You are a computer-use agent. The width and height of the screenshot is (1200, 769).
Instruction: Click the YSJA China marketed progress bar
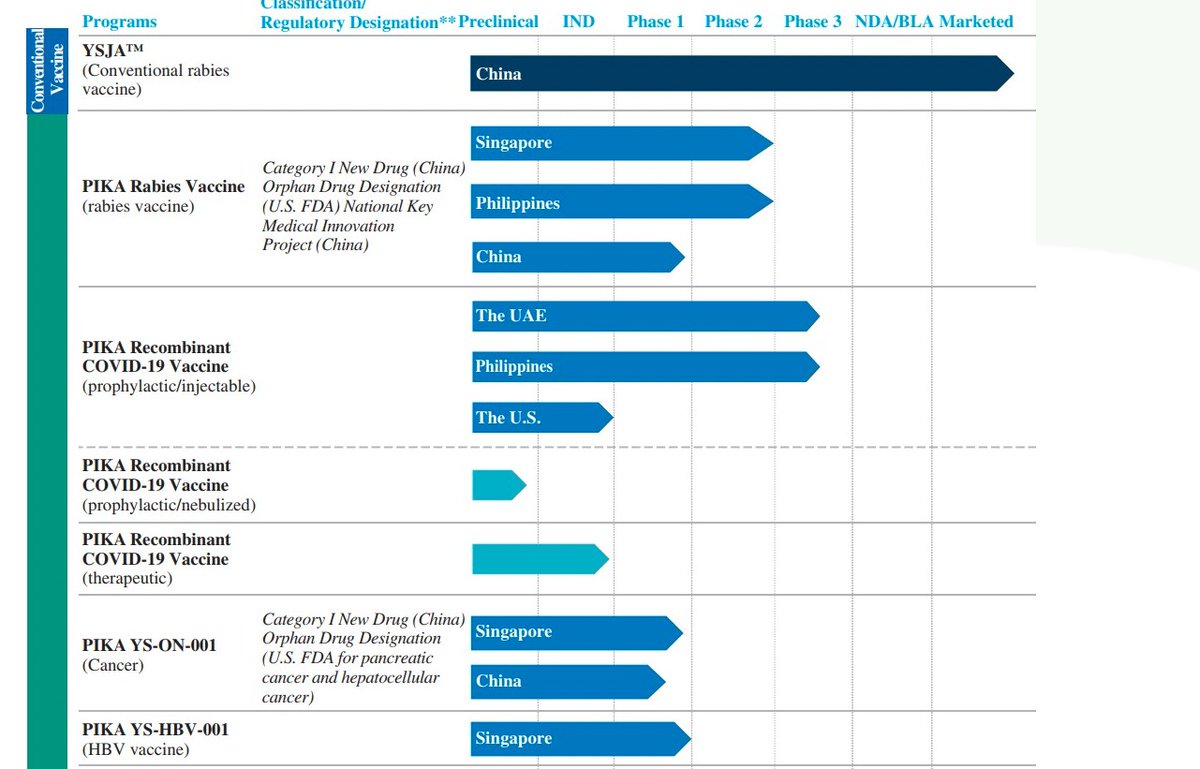742,73
